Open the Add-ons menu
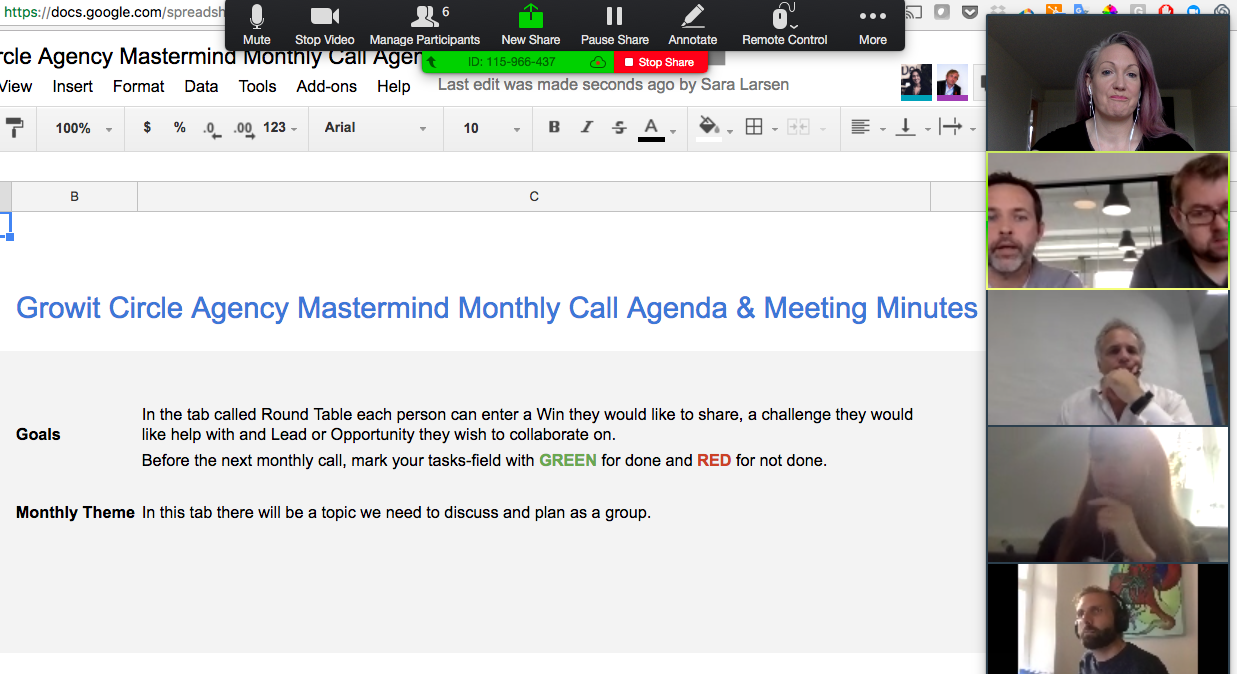This screenshot has width=1237, height=674. coord(326,86)
